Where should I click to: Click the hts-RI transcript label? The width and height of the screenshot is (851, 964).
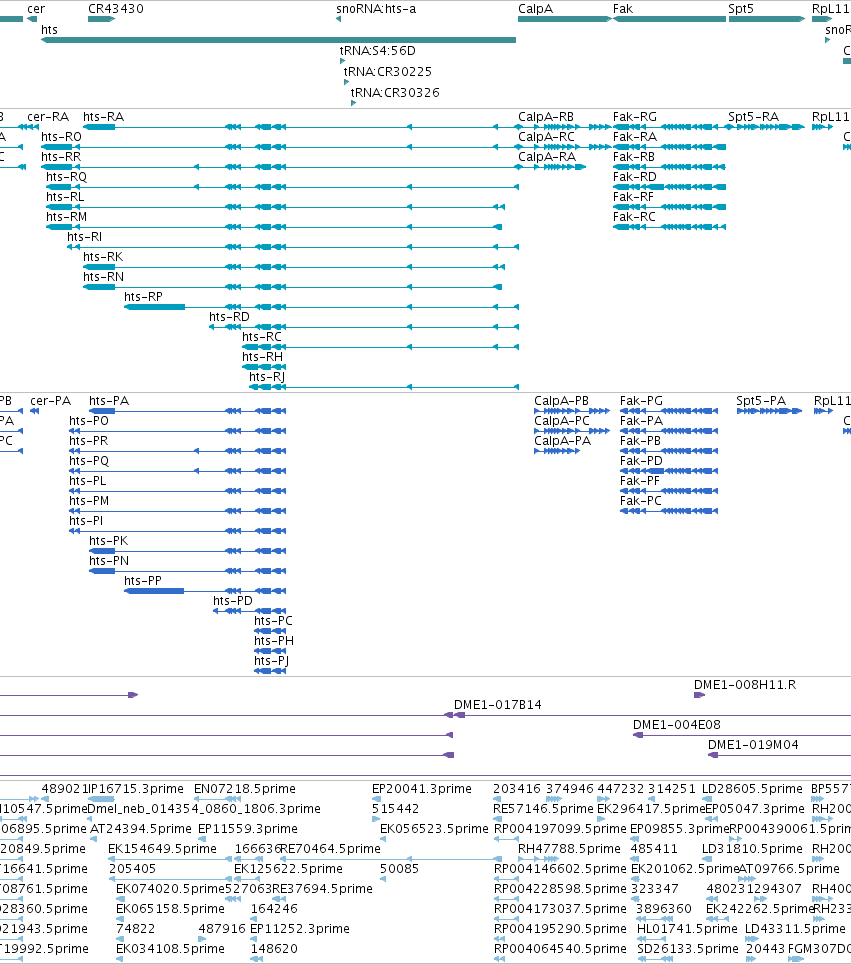point(84,237)
